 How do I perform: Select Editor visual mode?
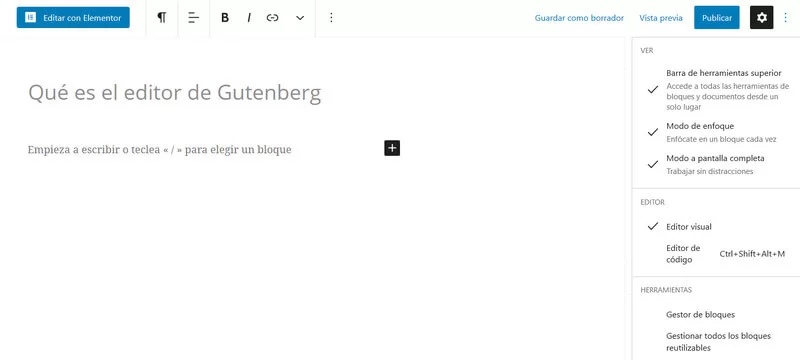(x=716, y=226)
